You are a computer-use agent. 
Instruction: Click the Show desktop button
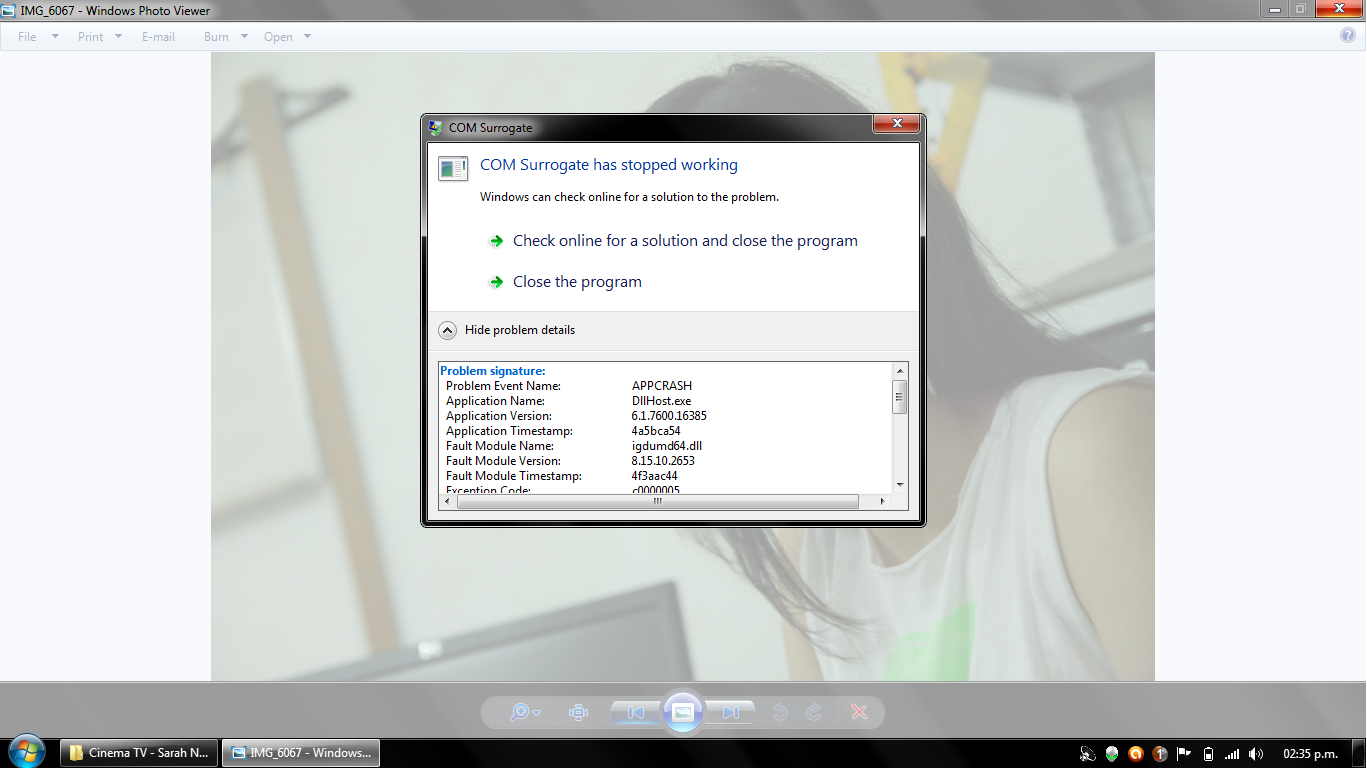pyautogui.click(x=1359, y=753)
